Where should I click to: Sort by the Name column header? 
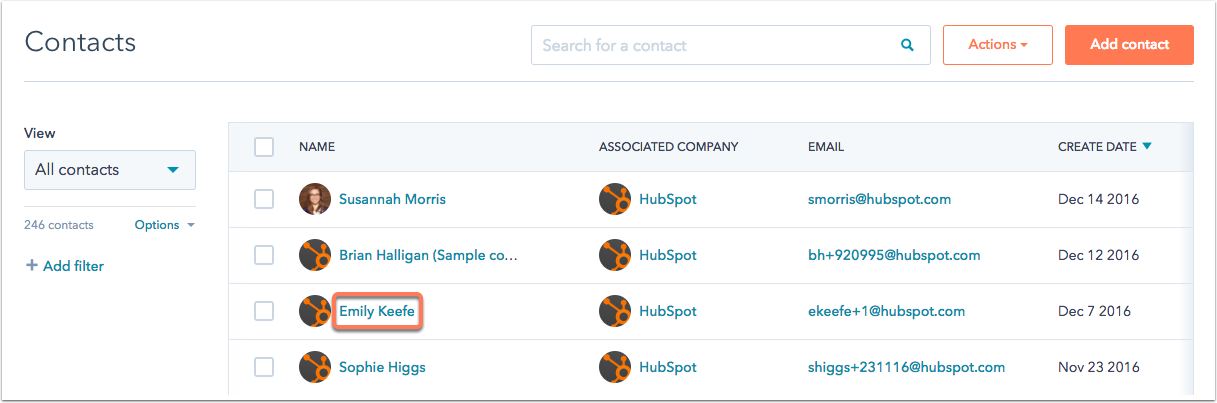click(x=317, y=147)
